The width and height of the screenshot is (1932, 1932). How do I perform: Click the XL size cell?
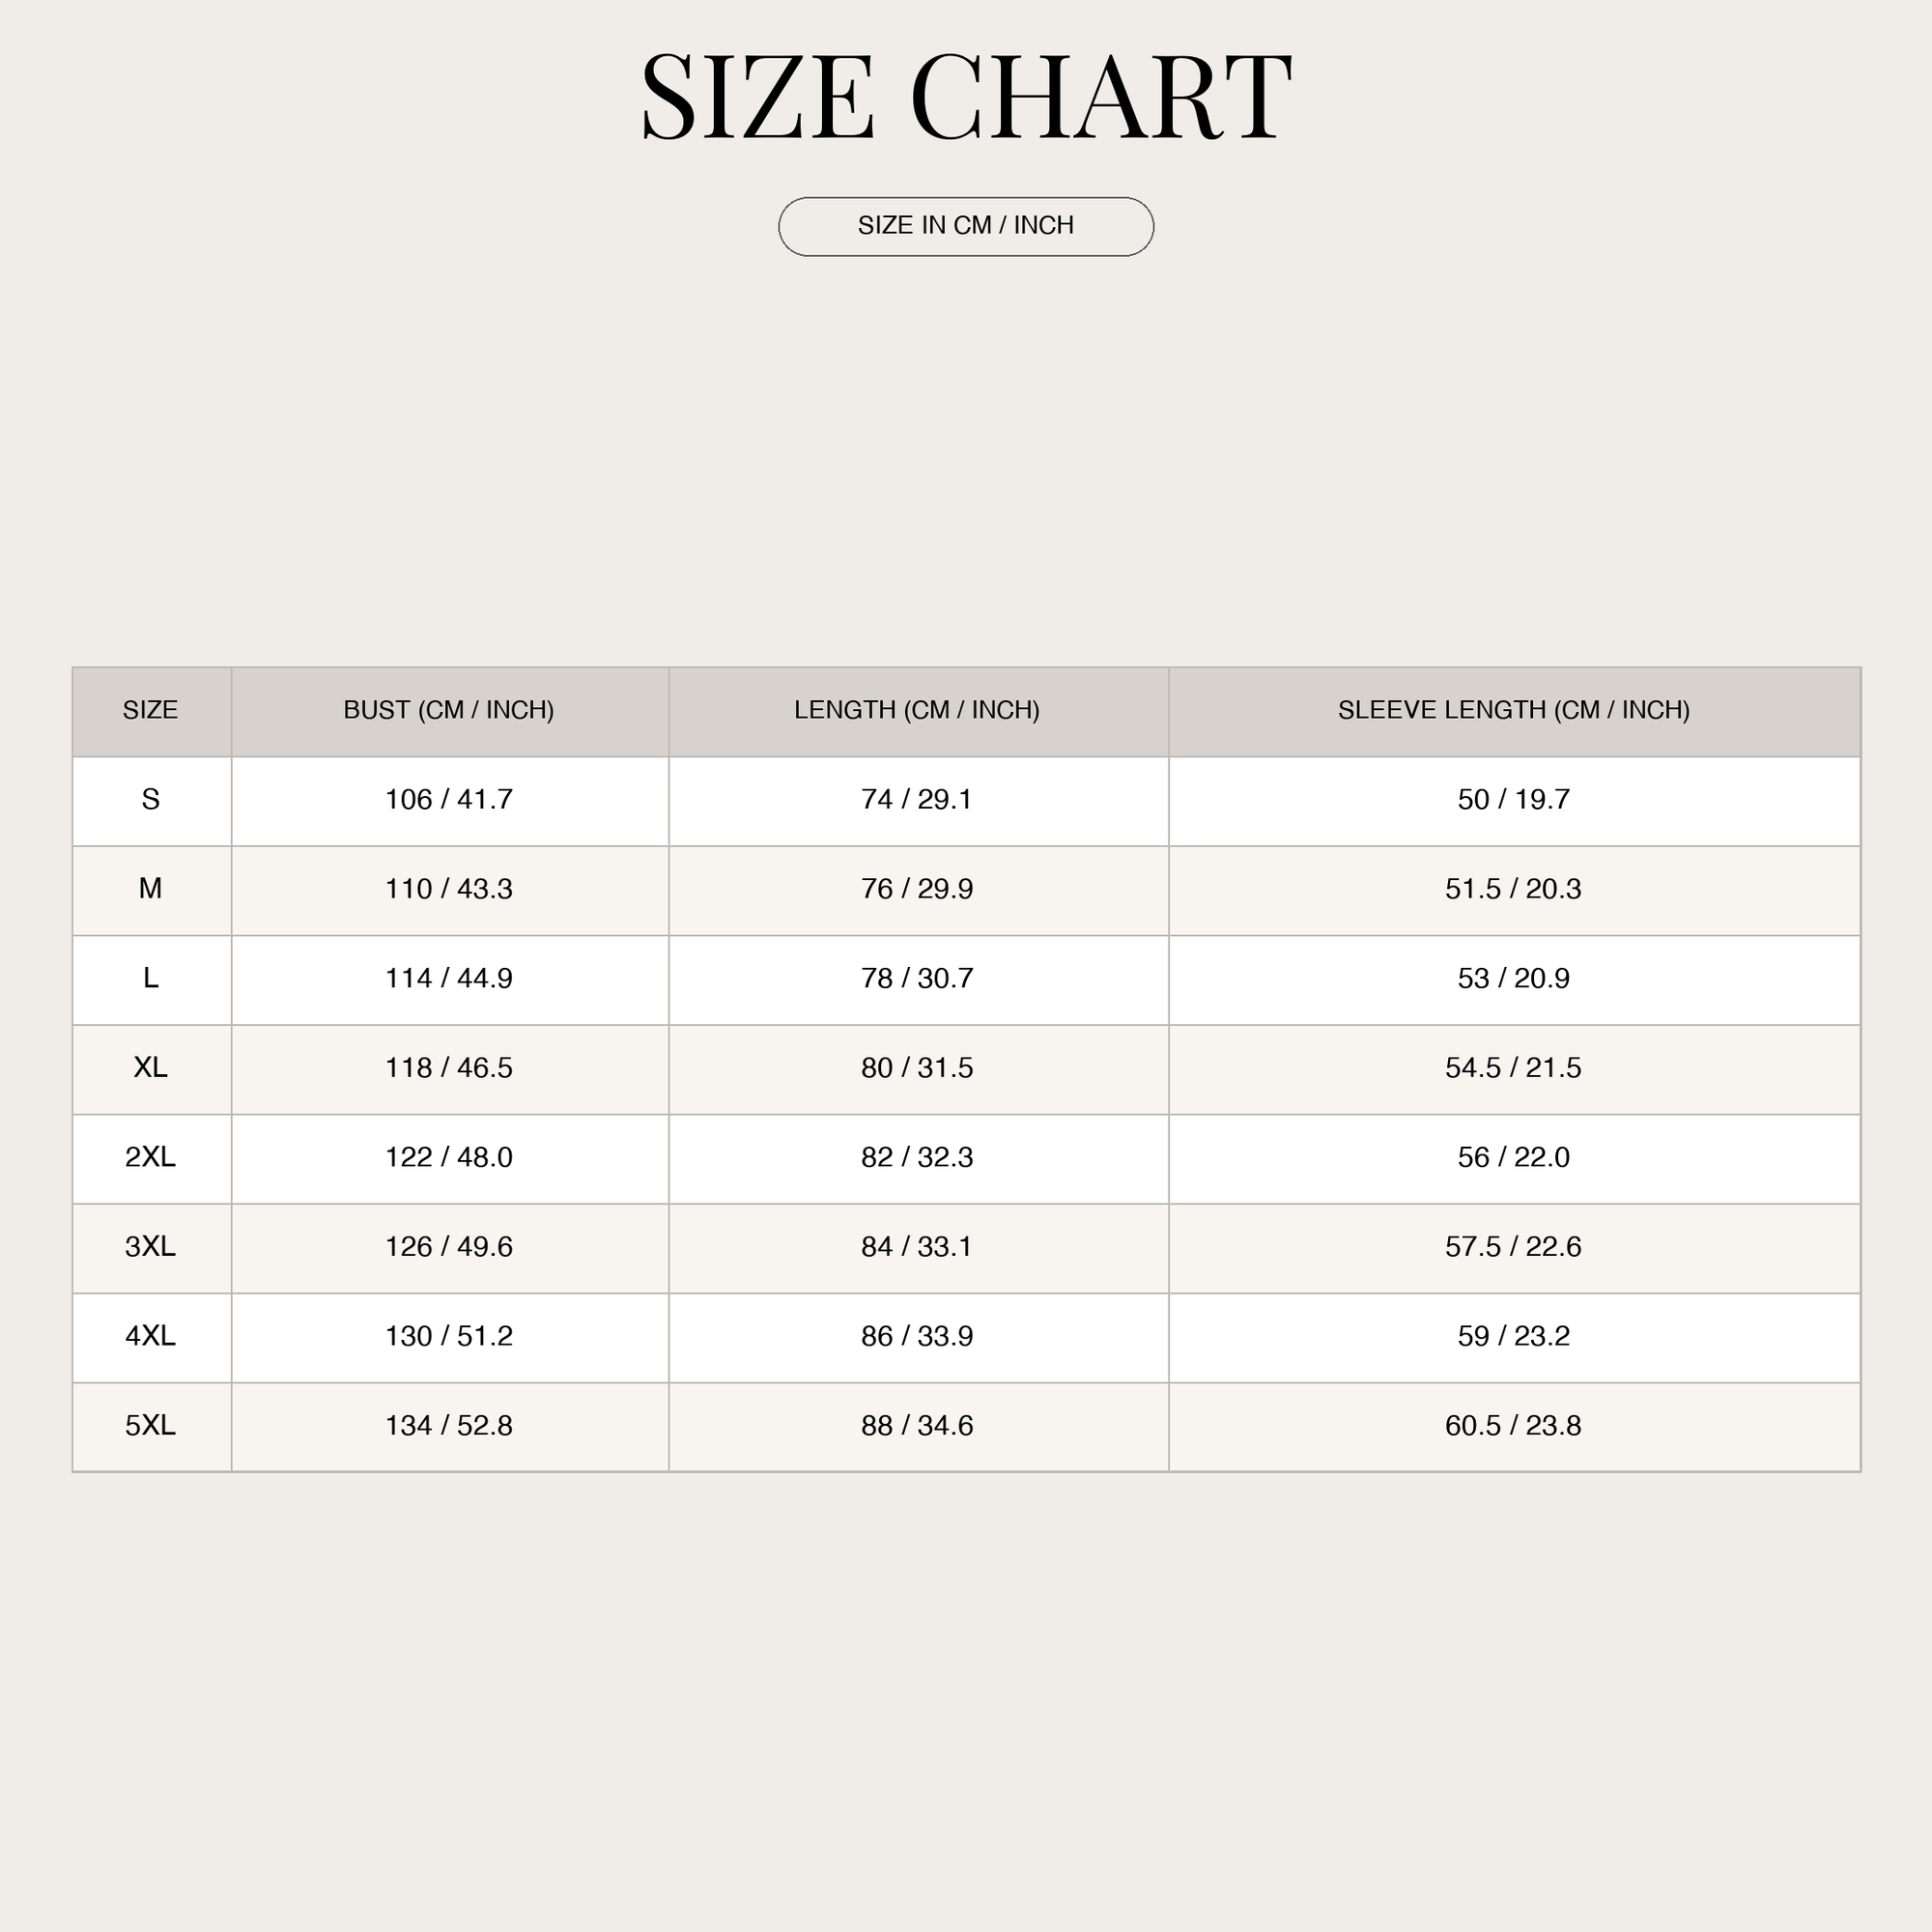pyautogui.click(x=151, y=1068)
